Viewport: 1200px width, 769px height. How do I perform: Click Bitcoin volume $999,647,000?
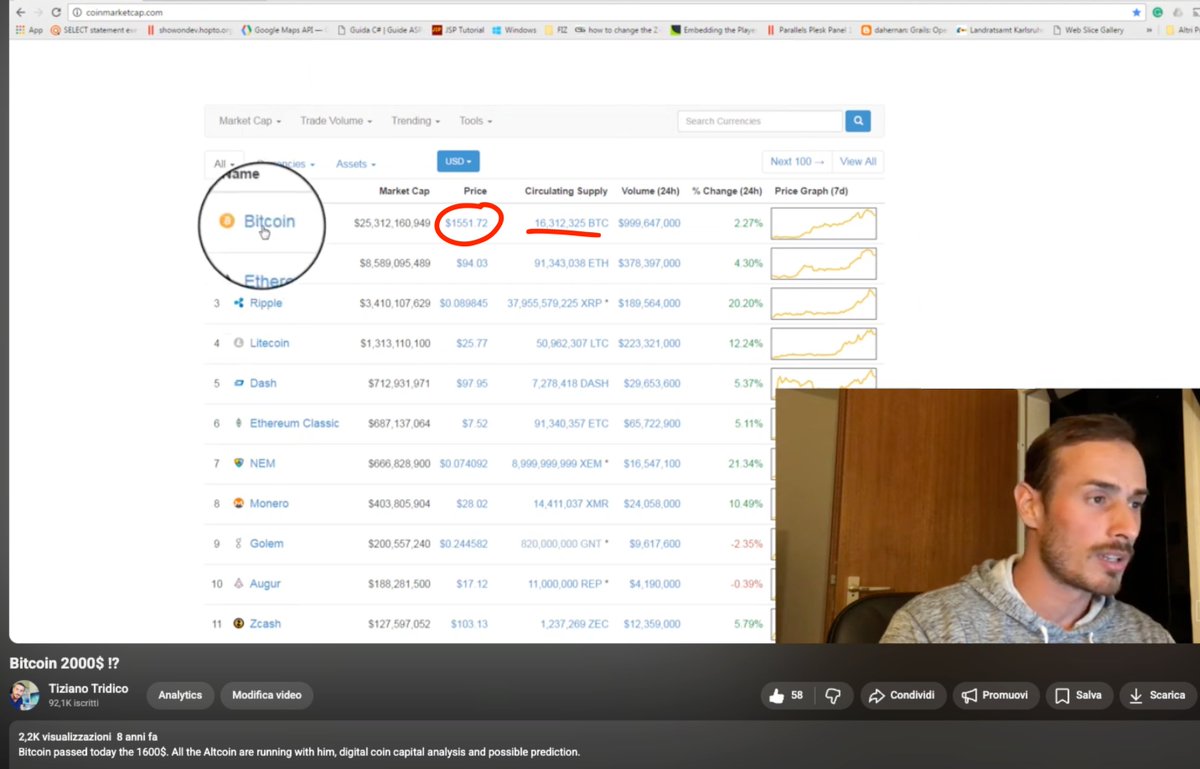click(649, 223)
